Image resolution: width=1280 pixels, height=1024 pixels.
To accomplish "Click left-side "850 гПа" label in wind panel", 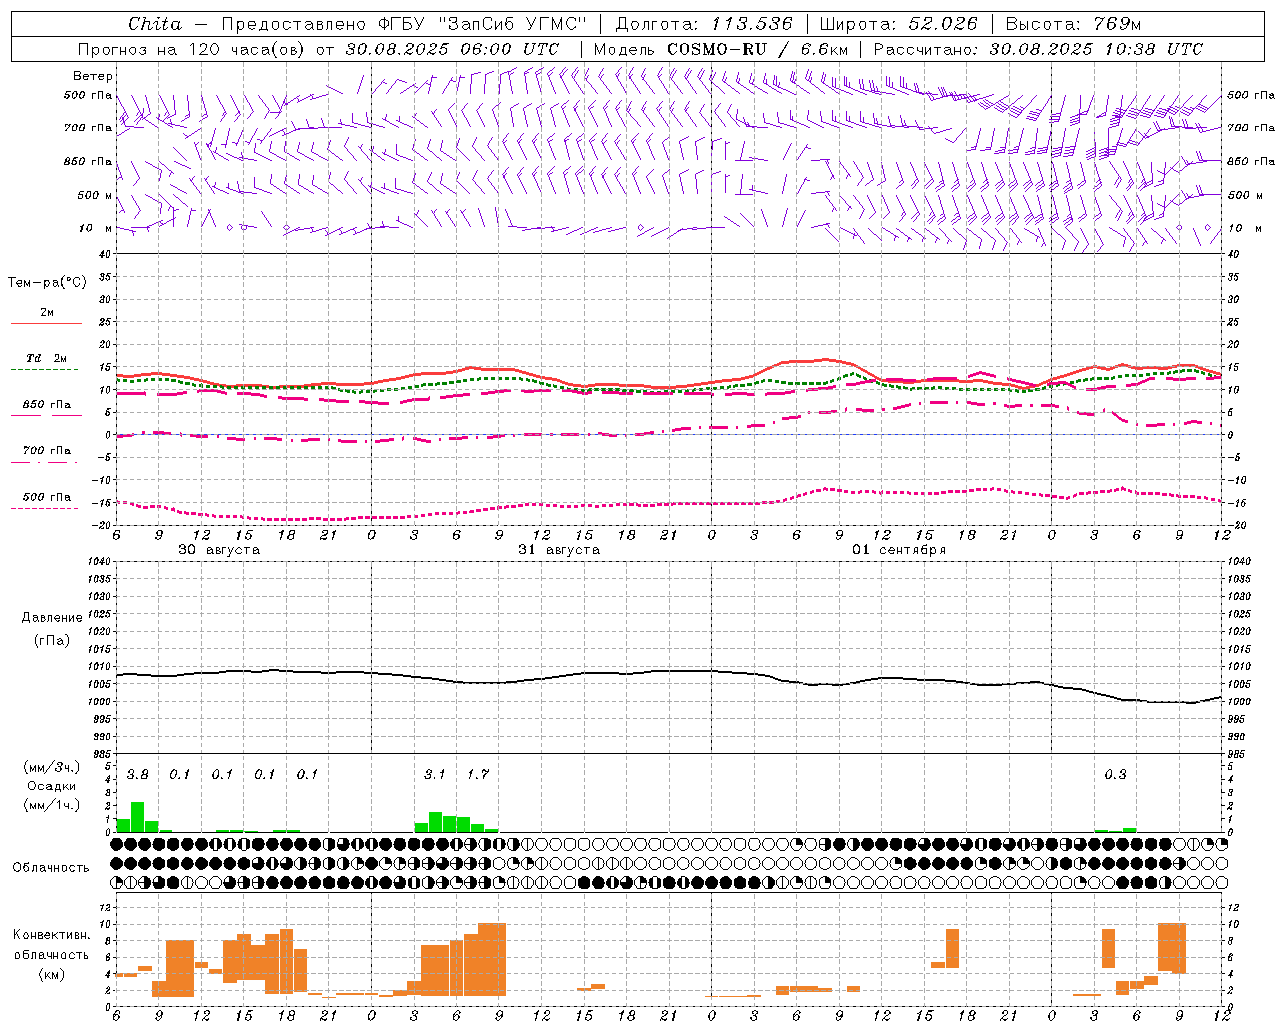I will (88, 161).
